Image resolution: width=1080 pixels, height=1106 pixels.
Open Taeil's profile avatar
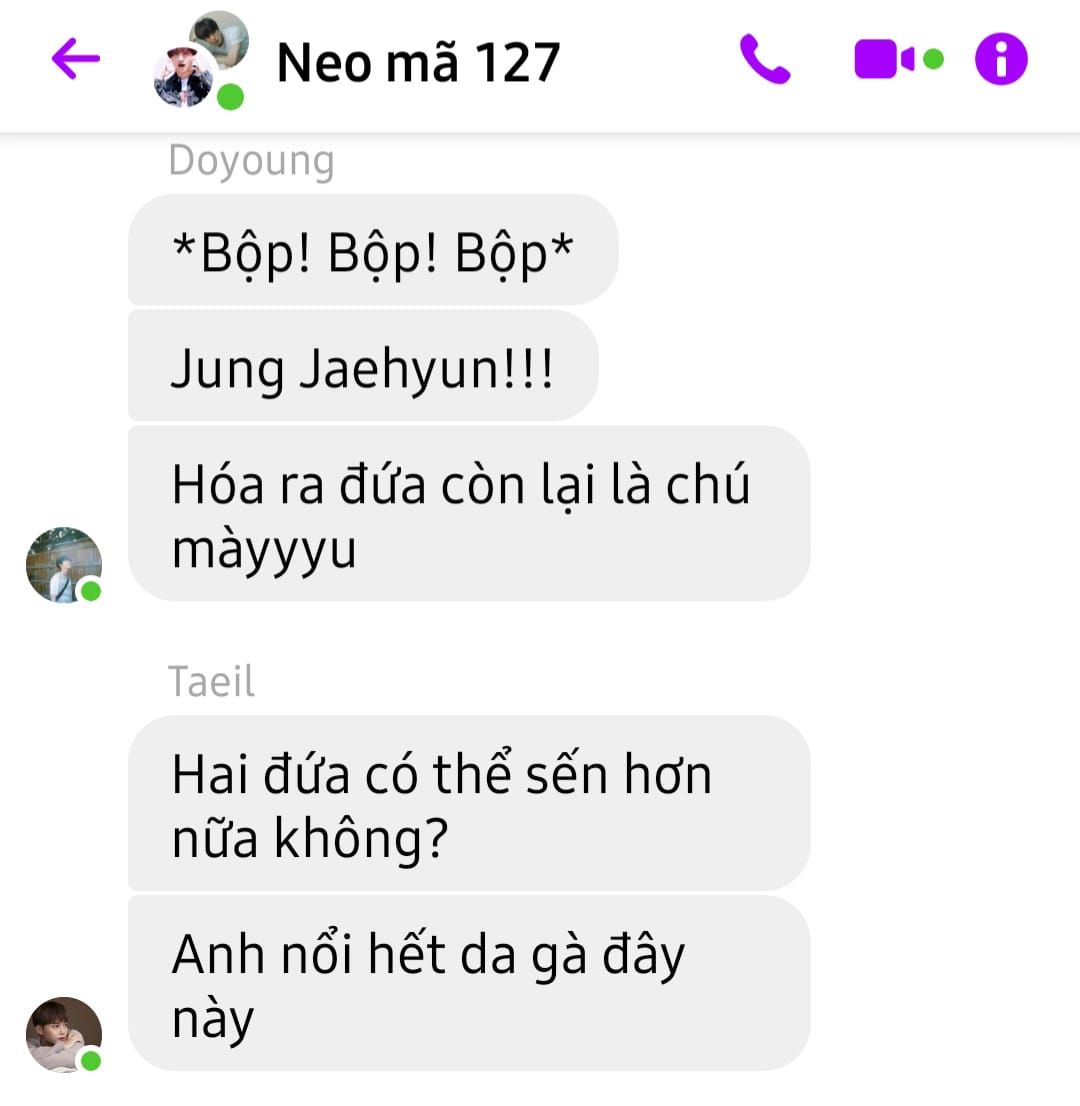[63, 1034]
